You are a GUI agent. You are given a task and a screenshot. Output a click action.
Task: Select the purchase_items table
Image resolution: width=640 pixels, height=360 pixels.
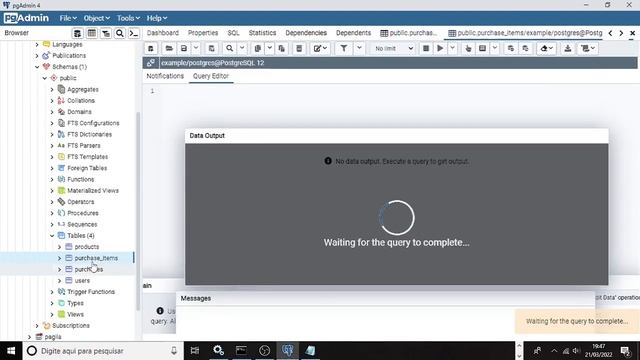96,258
